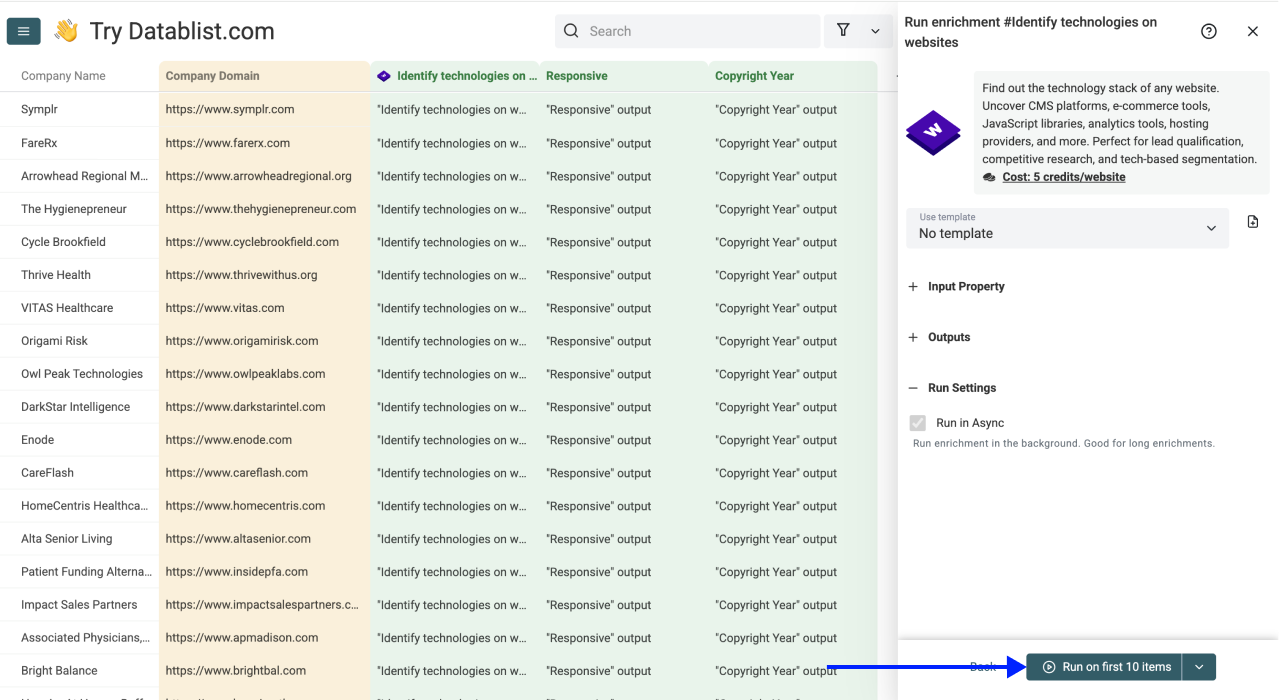Toggle the Run in Async checkbox
The height and width of the screenshot is (700, 1279).
918,423
